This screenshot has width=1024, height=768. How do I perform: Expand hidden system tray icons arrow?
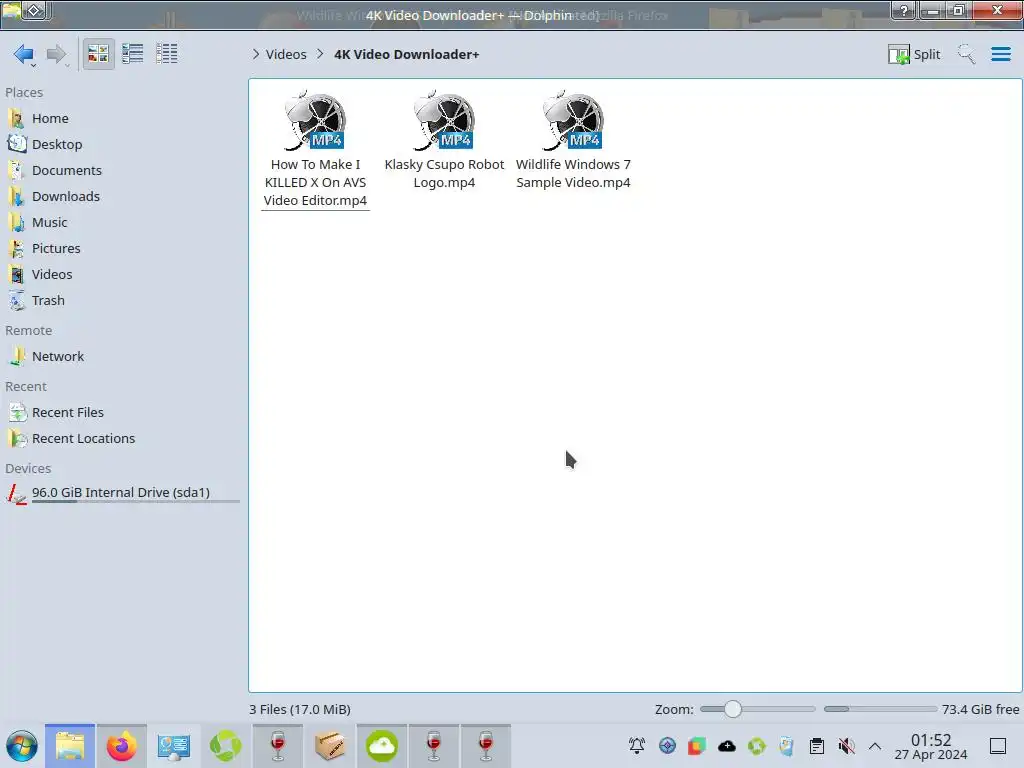[875, 746]
